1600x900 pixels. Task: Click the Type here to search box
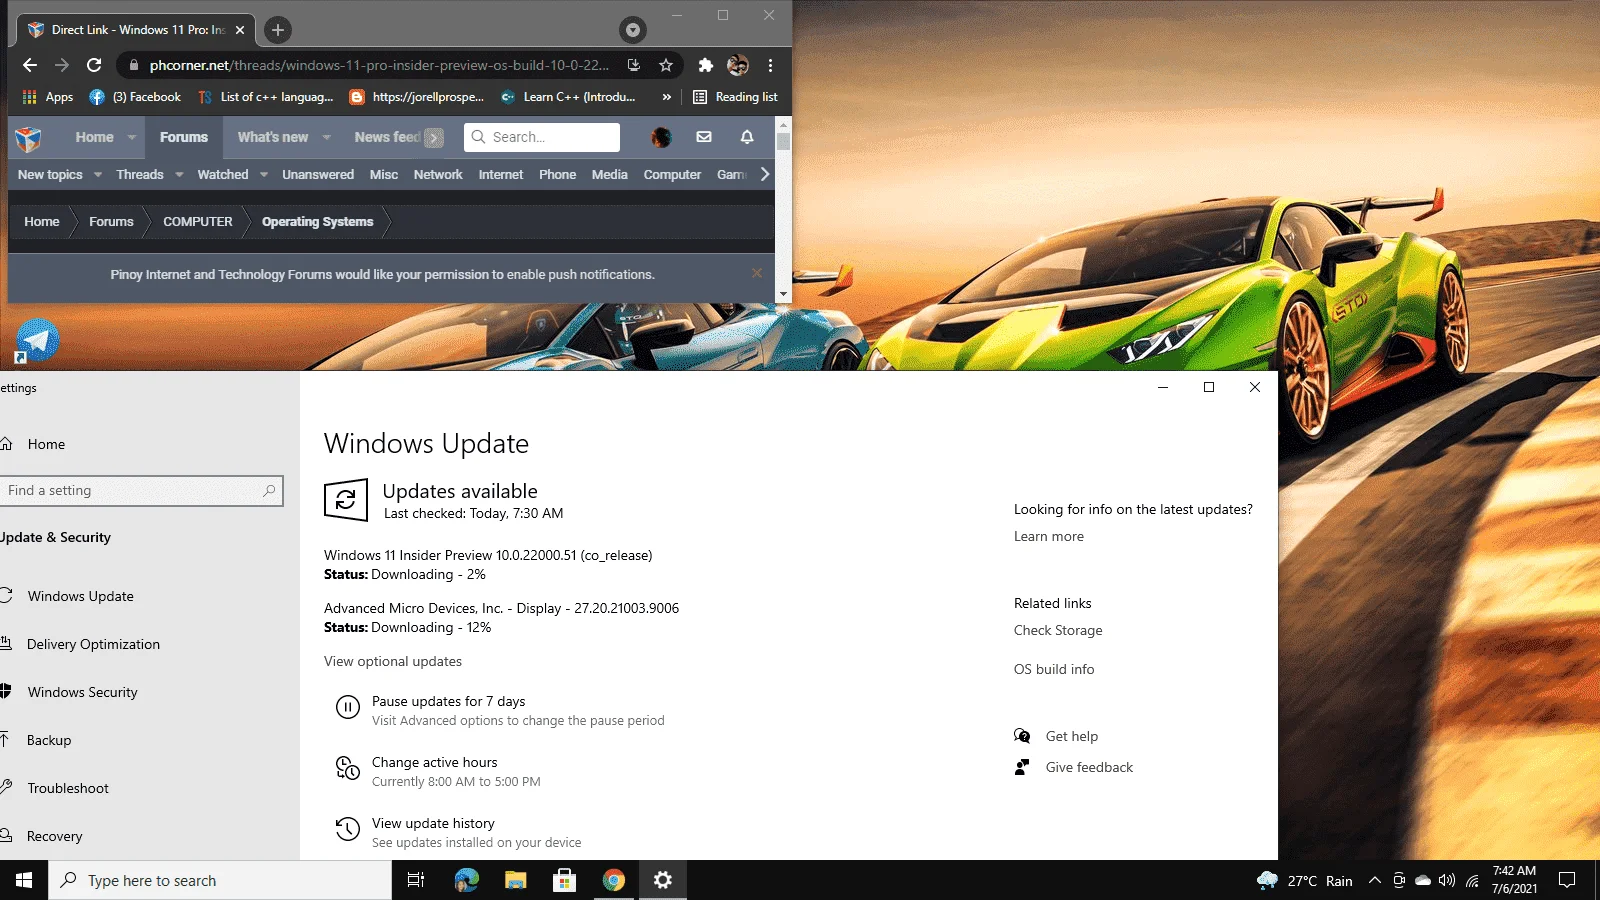(x=220, y=880)
